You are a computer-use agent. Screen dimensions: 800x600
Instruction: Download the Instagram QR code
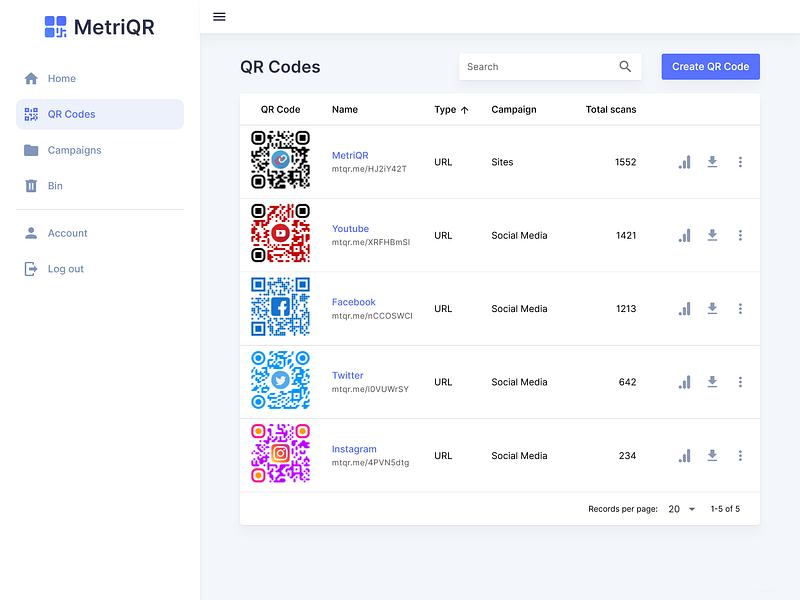pyautogui.click(x=712, y=455)
